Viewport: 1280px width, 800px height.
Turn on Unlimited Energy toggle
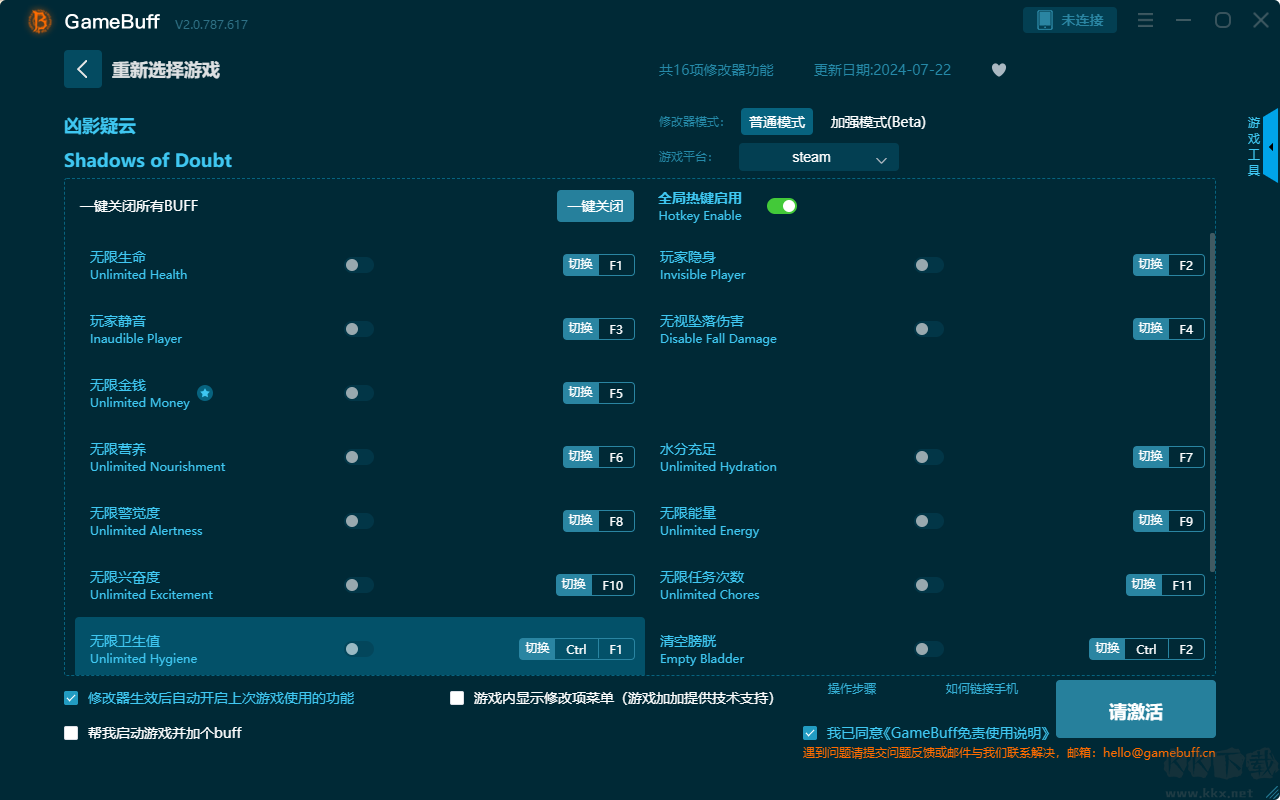click(x=929, y=521)
